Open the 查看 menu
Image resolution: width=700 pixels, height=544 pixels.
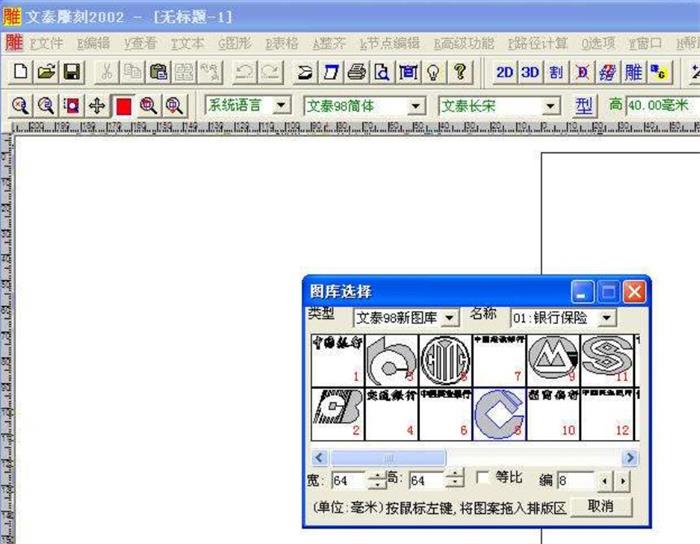141,43
